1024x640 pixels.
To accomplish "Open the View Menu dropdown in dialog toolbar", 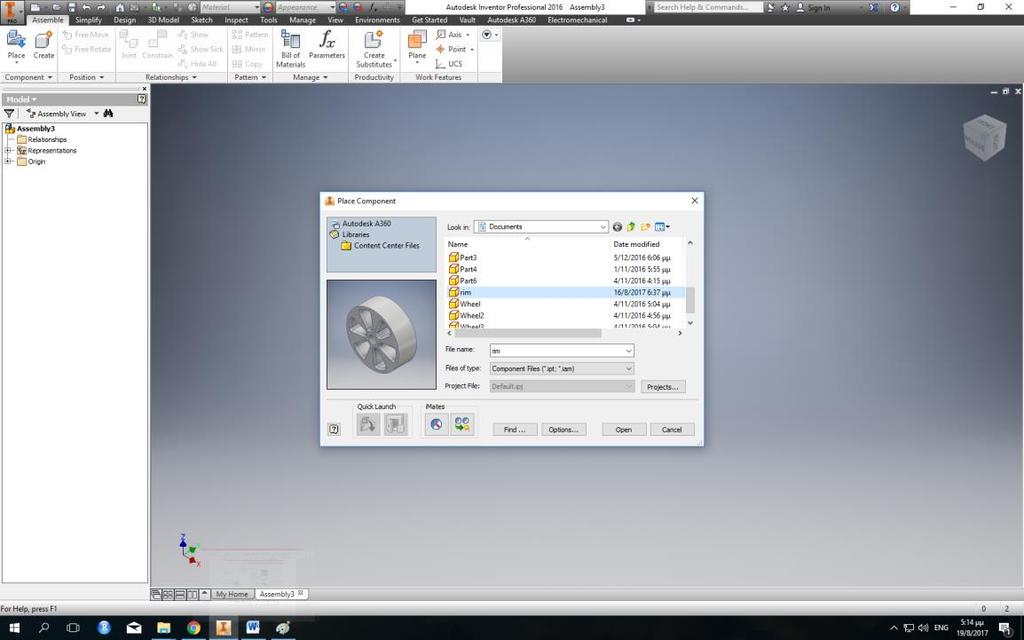I will [x=662, y=227].
